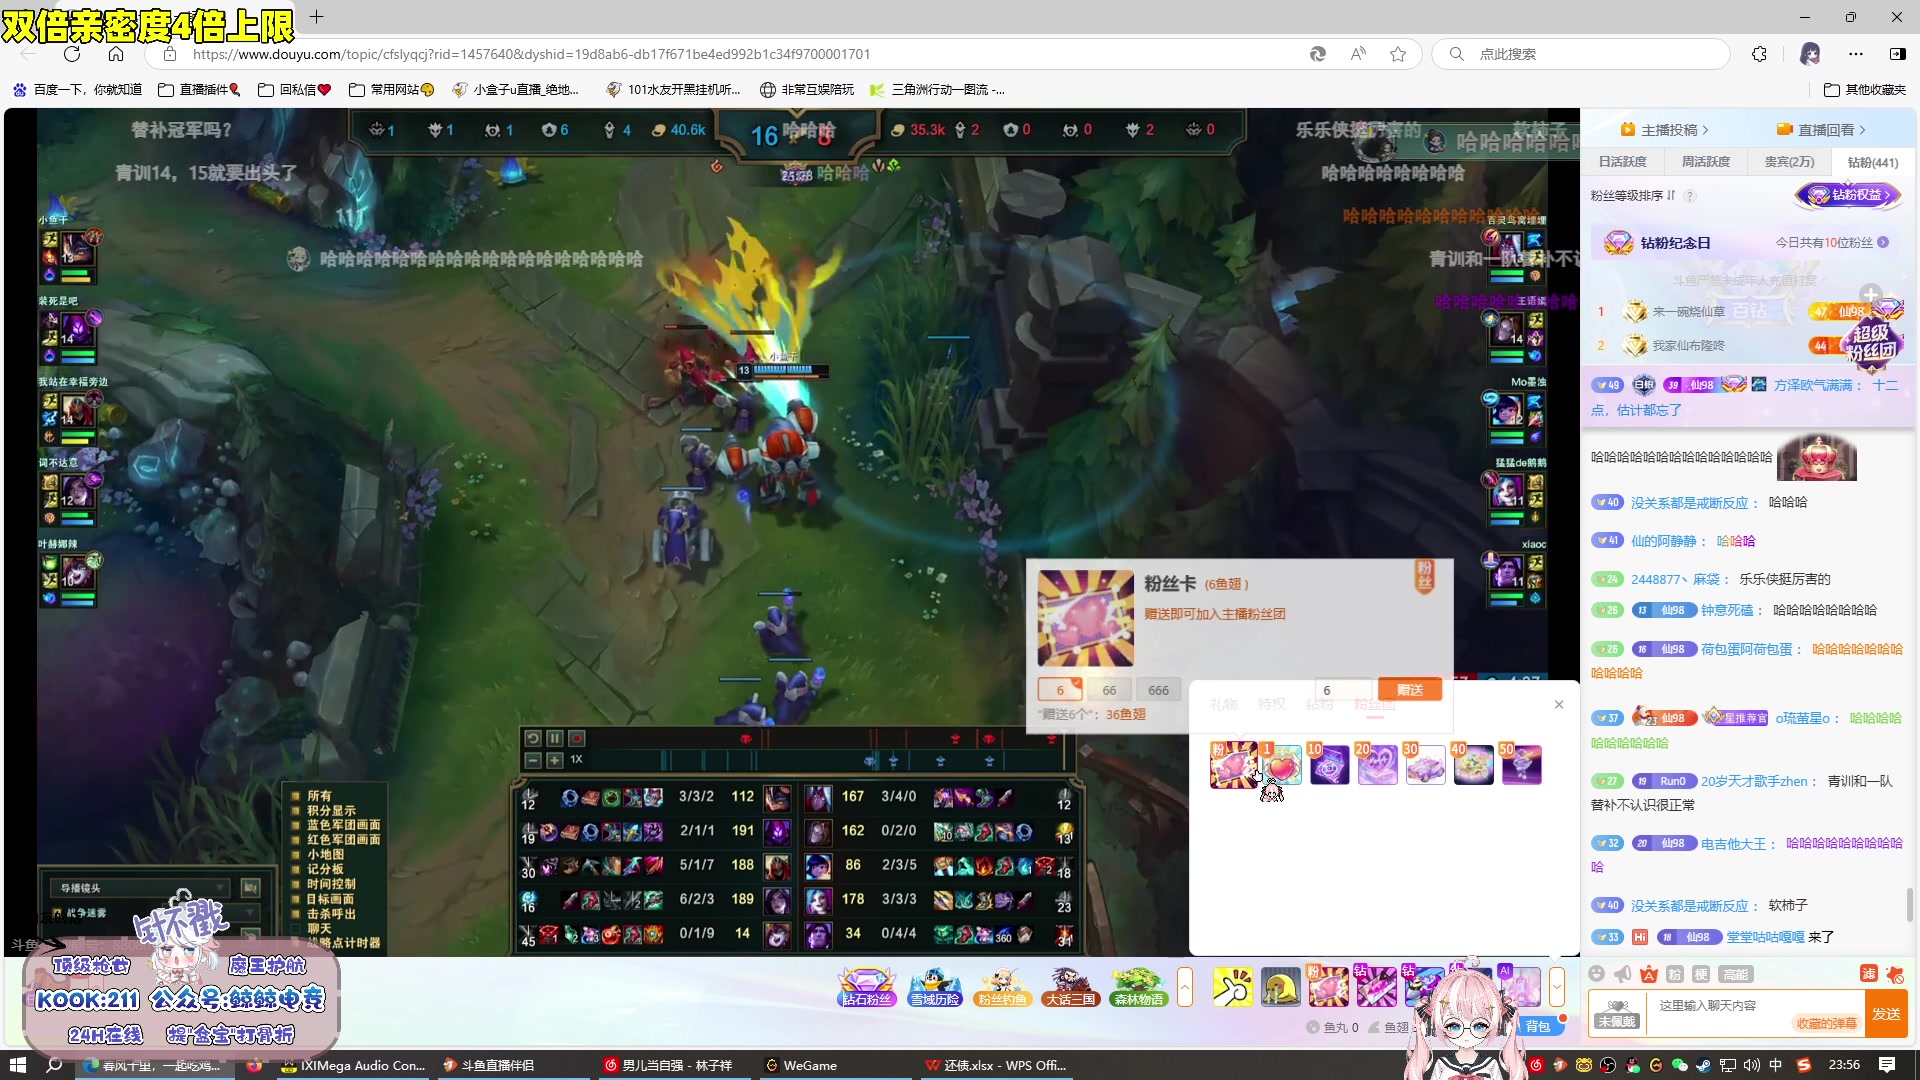
Task: Pause the replay playback
Action: [x=555, y=739]
